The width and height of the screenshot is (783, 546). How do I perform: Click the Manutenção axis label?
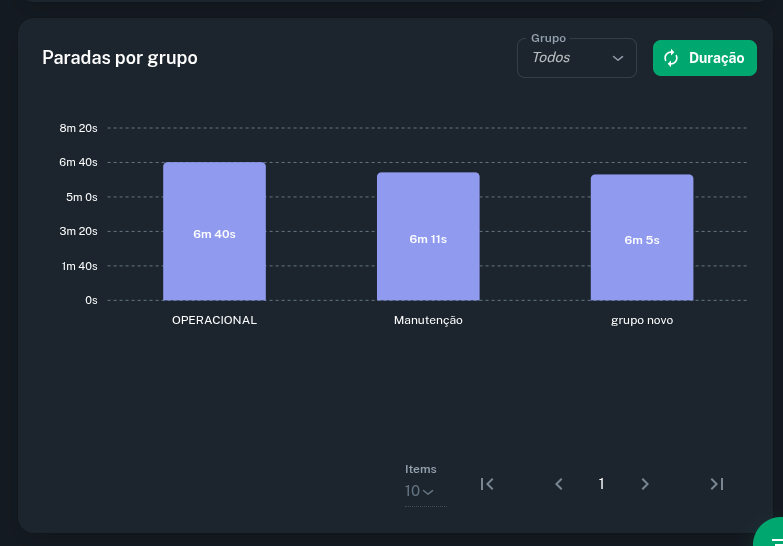point(428,320)
